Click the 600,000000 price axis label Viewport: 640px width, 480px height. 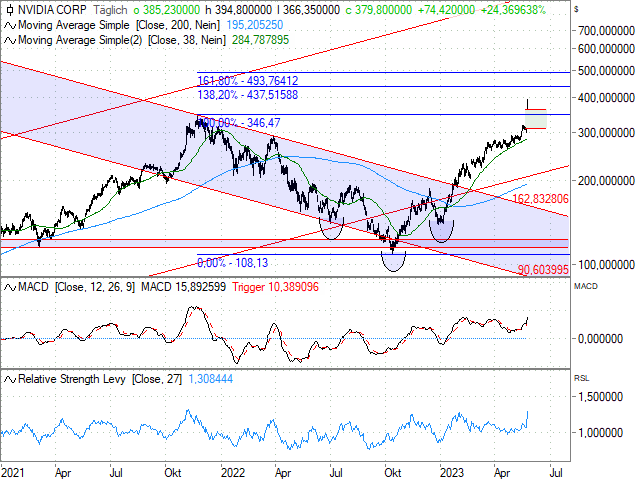(x=606, y=49)
